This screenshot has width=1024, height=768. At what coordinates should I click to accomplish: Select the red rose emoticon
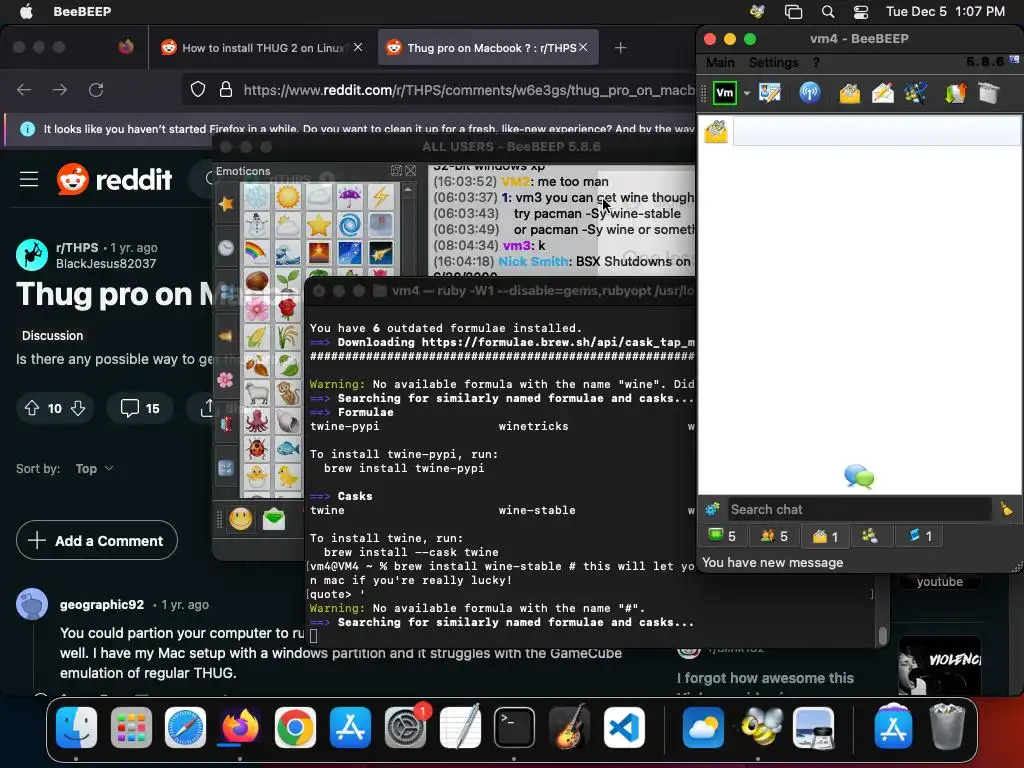287,308
